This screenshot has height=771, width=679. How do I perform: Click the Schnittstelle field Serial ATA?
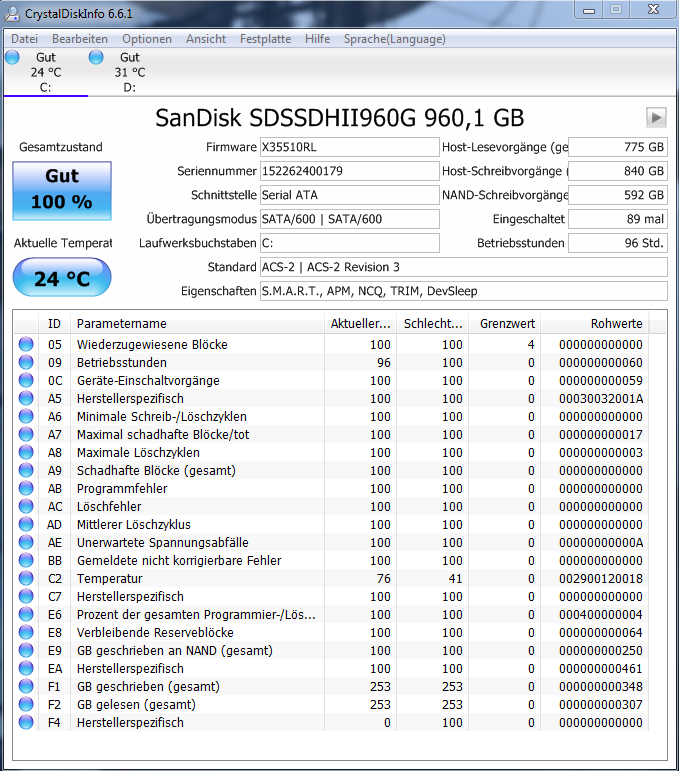click(350, 195)
